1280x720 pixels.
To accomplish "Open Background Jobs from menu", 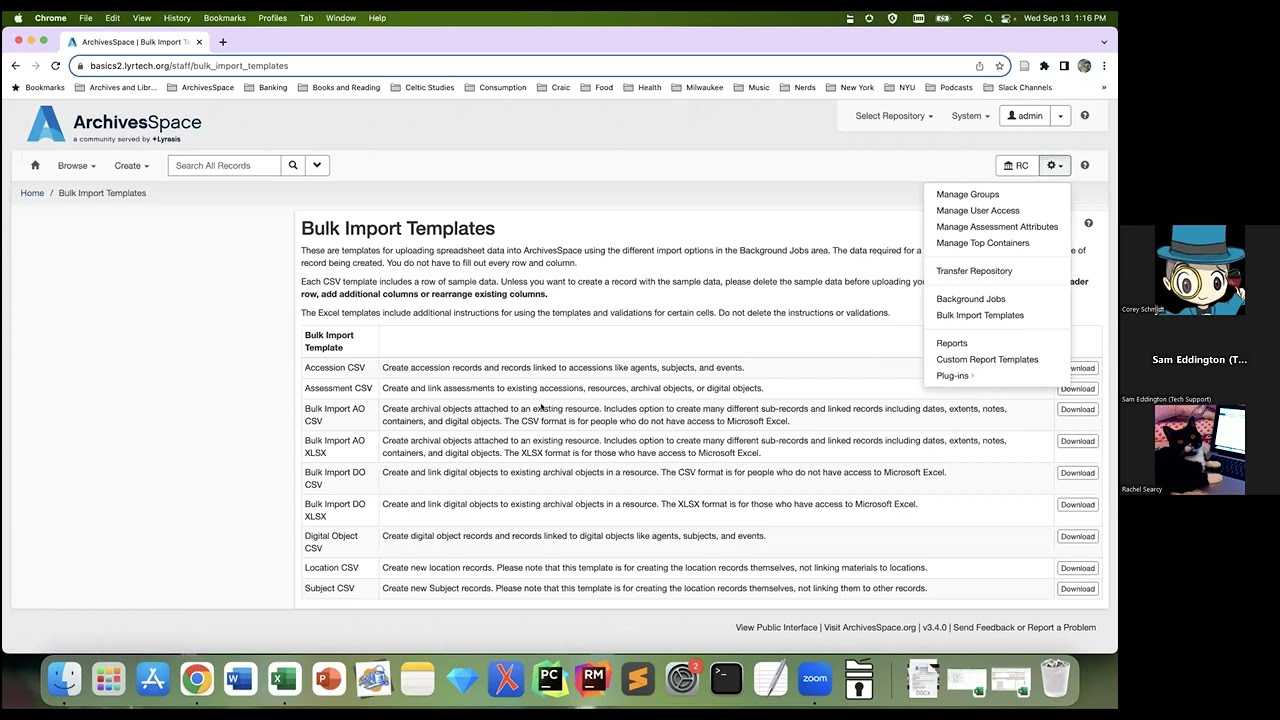I will click(970, 299).
